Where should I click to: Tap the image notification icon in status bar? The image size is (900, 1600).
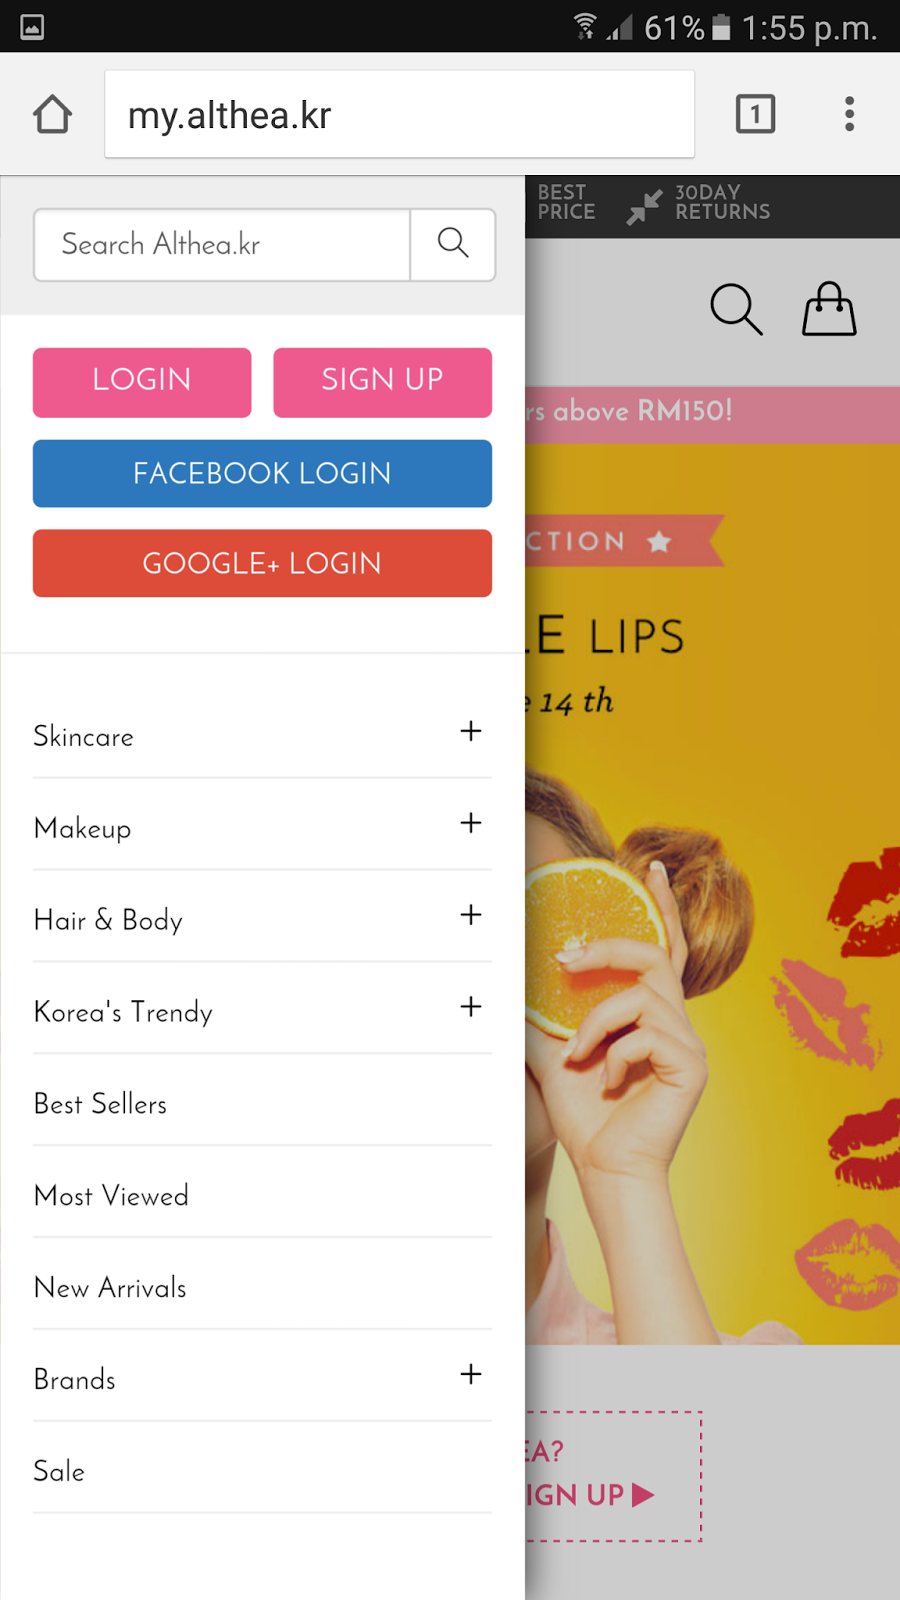pyautogui.click(x=32, y=27)
